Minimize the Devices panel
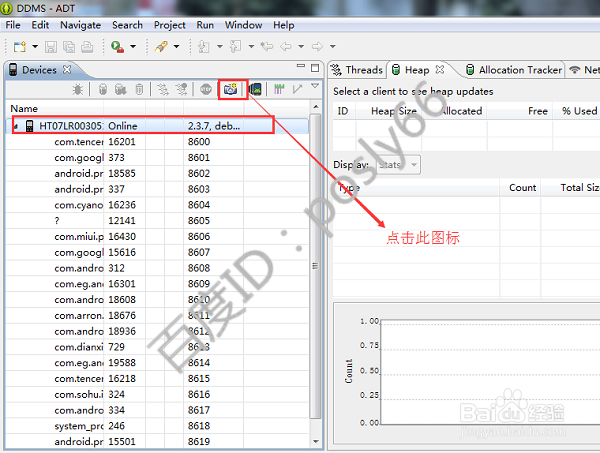Screen dimensions: 600x453 point(301,66)
